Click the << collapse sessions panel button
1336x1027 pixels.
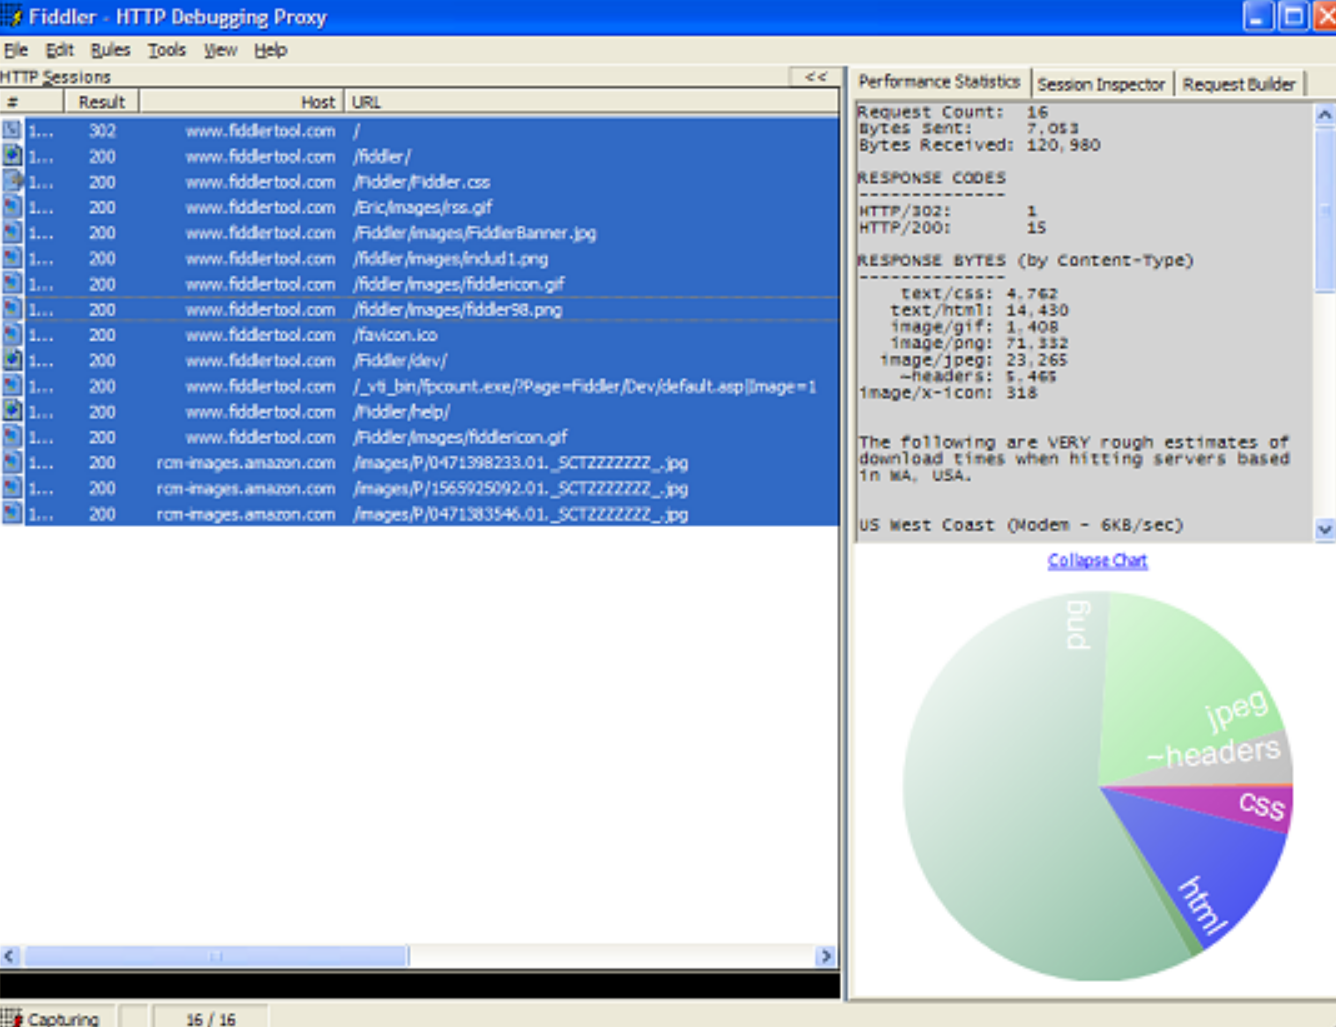(x=816, y=77)
